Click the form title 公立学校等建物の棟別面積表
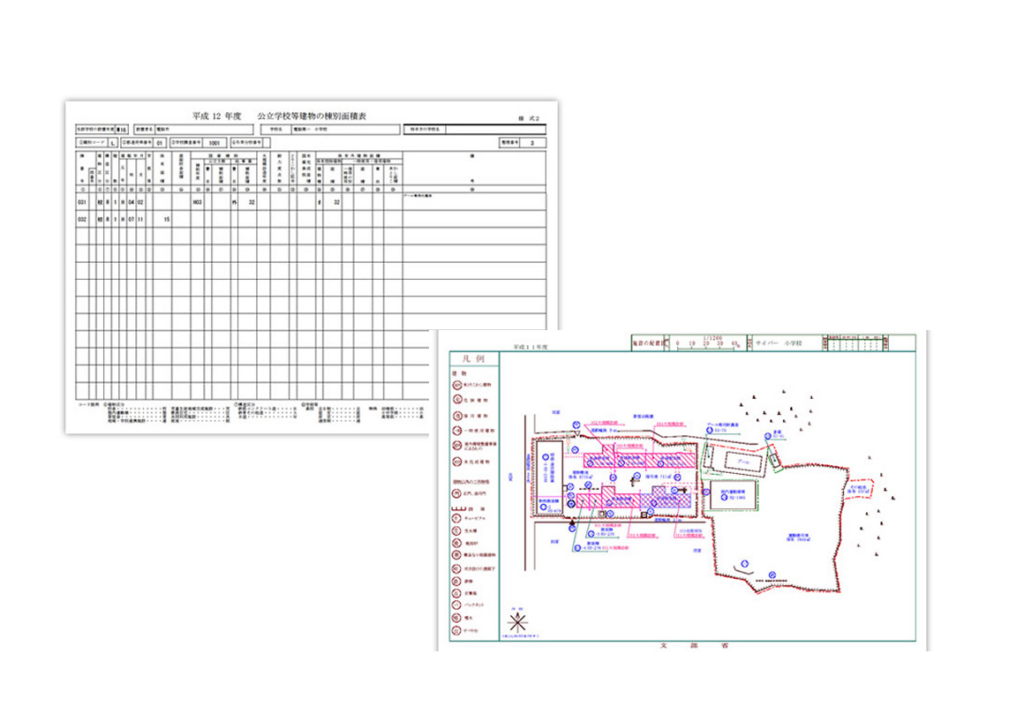The width and height of the screenshot is (1024, 714). coord(312,116)
